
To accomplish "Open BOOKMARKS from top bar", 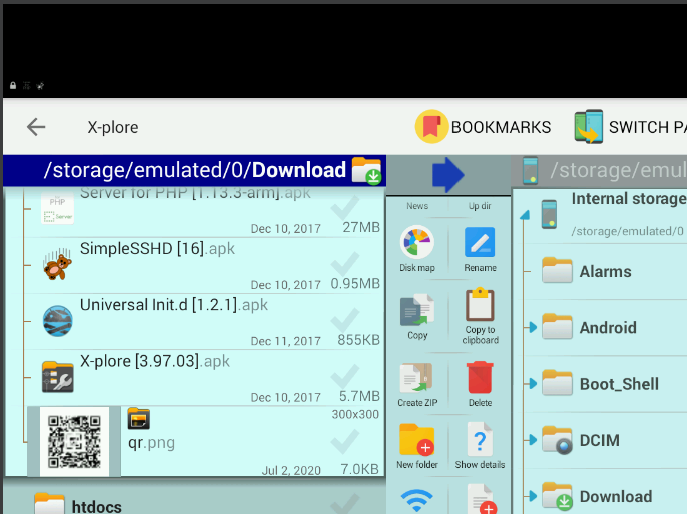I will (x=484, y=127).
